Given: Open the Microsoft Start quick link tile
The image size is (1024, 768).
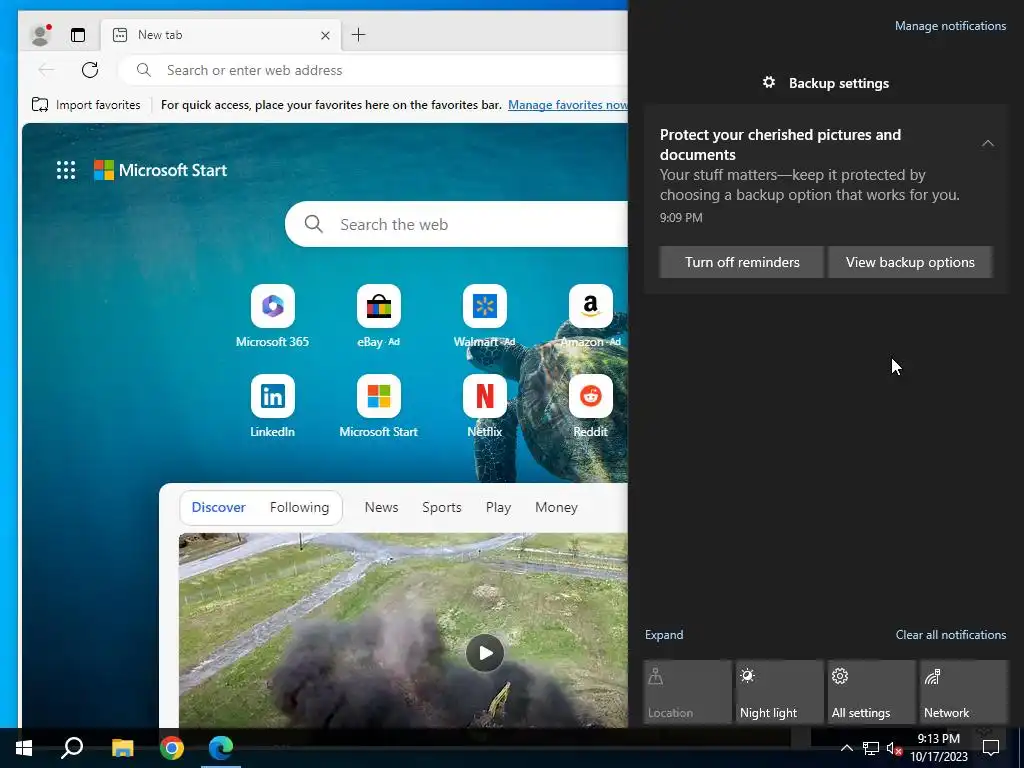Looking at the screenshot, I should [379, 406].
